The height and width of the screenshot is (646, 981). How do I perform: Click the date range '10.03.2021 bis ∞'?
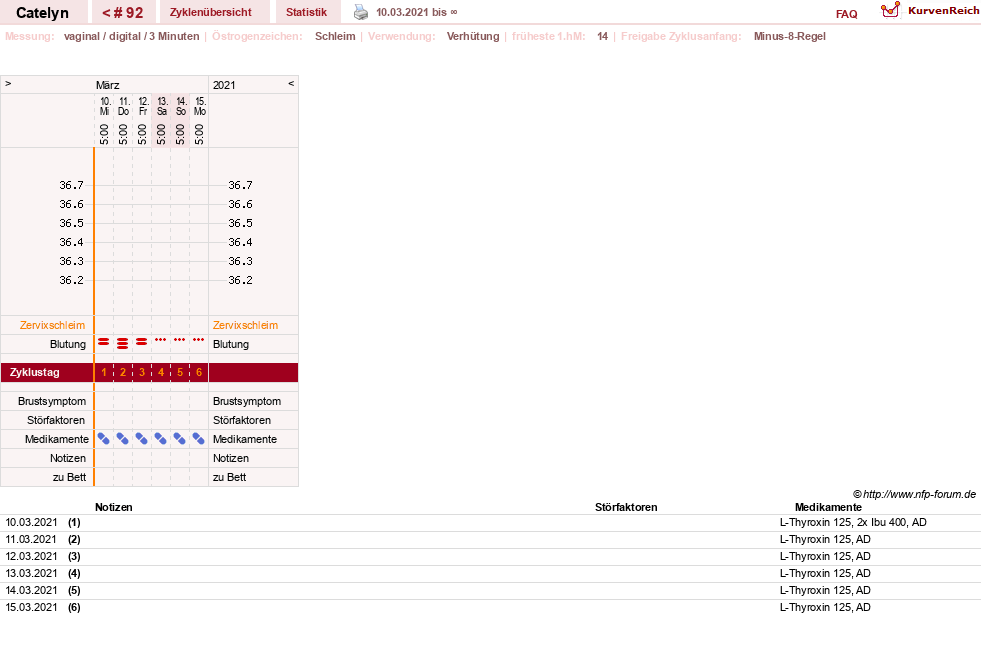(x=417, y=13)
